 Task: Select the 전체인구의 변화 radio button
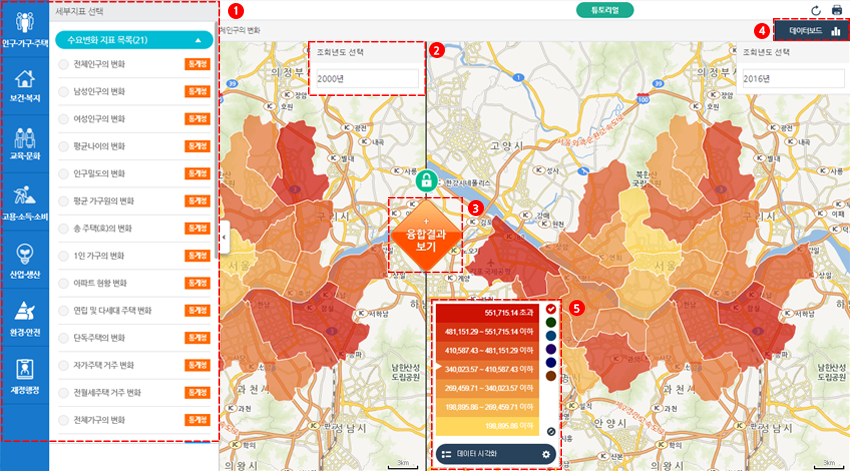tap(63, 64)
